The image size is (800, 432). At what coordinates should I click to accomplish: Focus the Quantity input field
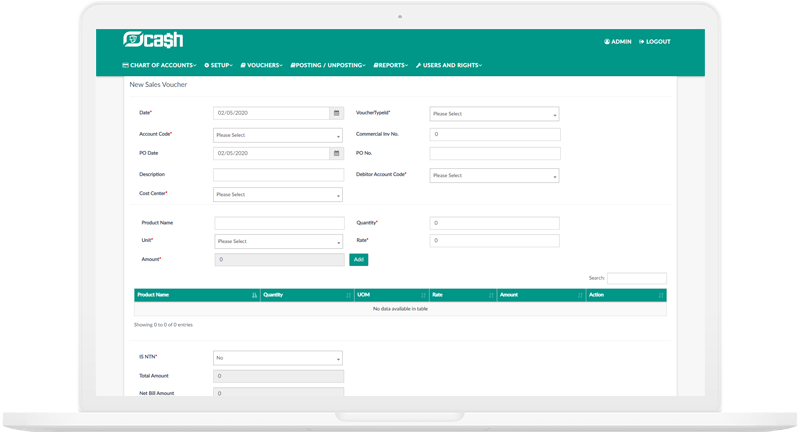(x=494, y=223)
